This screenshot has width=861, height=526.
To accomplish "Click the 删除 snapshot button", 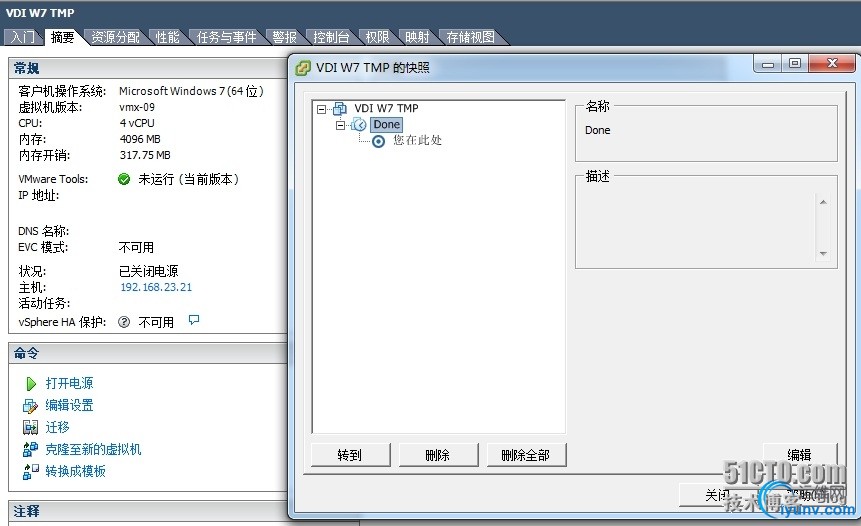I will tap(438, 455).
